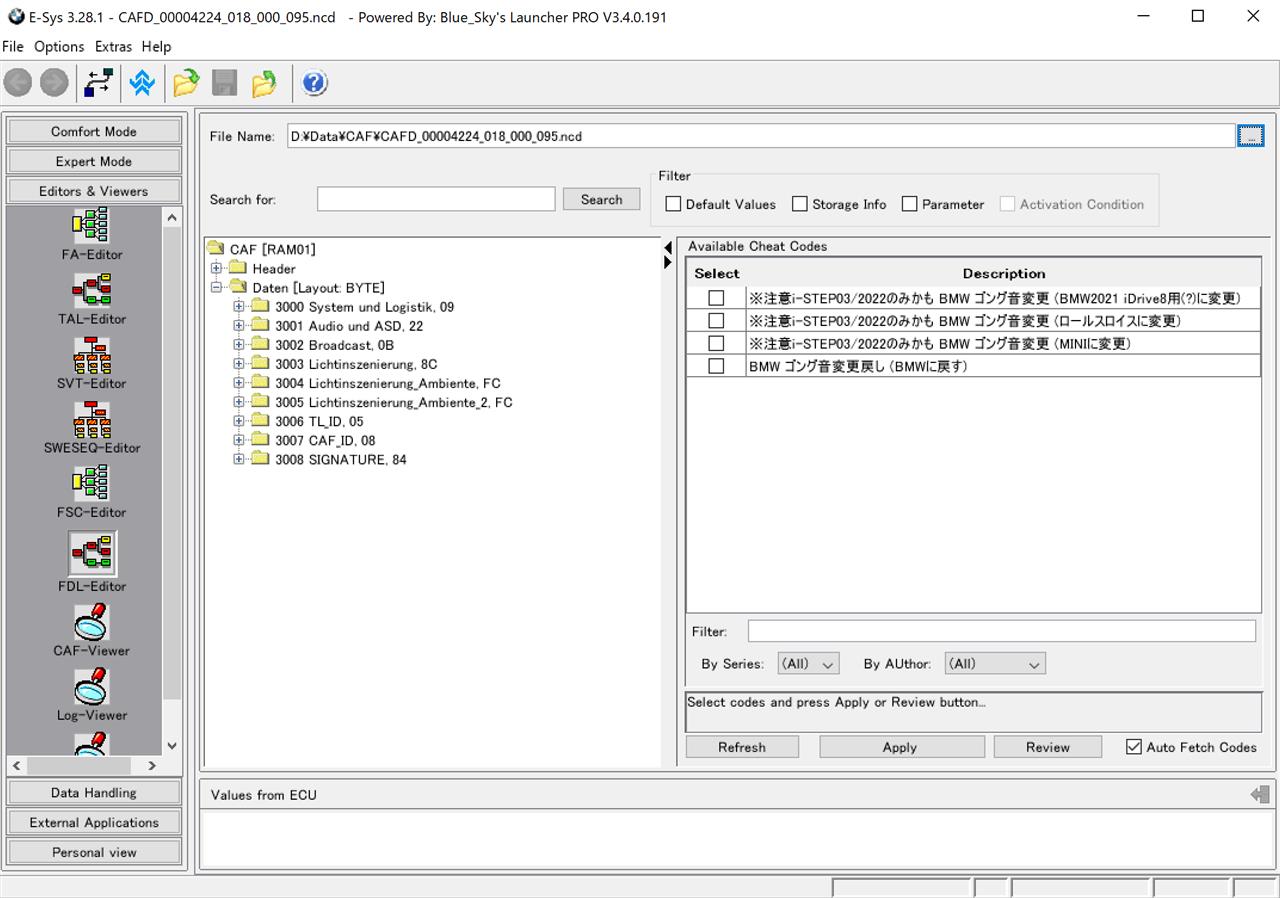Expand 3003 Lichtinszenierung node

(x=239, y=364)
